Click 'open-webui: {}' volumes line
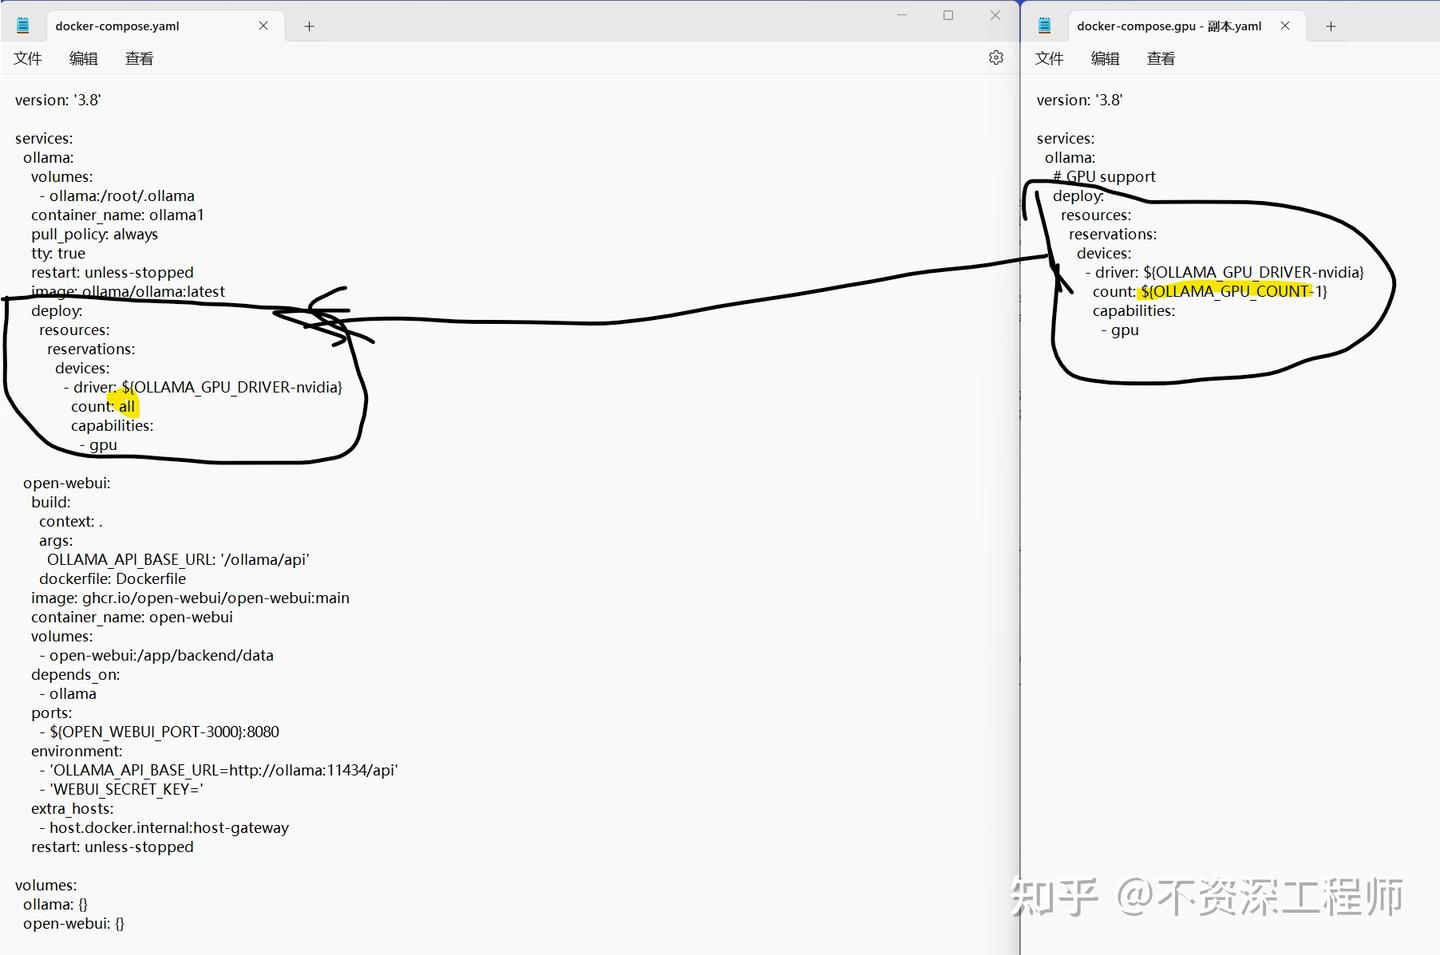 pyautogui.click(x=74, y=923)
